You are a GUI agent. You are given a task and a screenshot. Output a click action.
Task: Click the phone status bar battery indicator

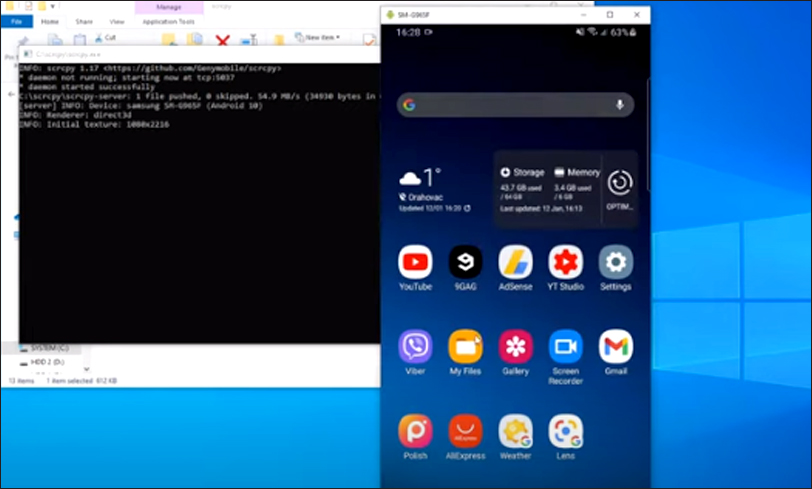pyautogui.click(x=624, y=32)
